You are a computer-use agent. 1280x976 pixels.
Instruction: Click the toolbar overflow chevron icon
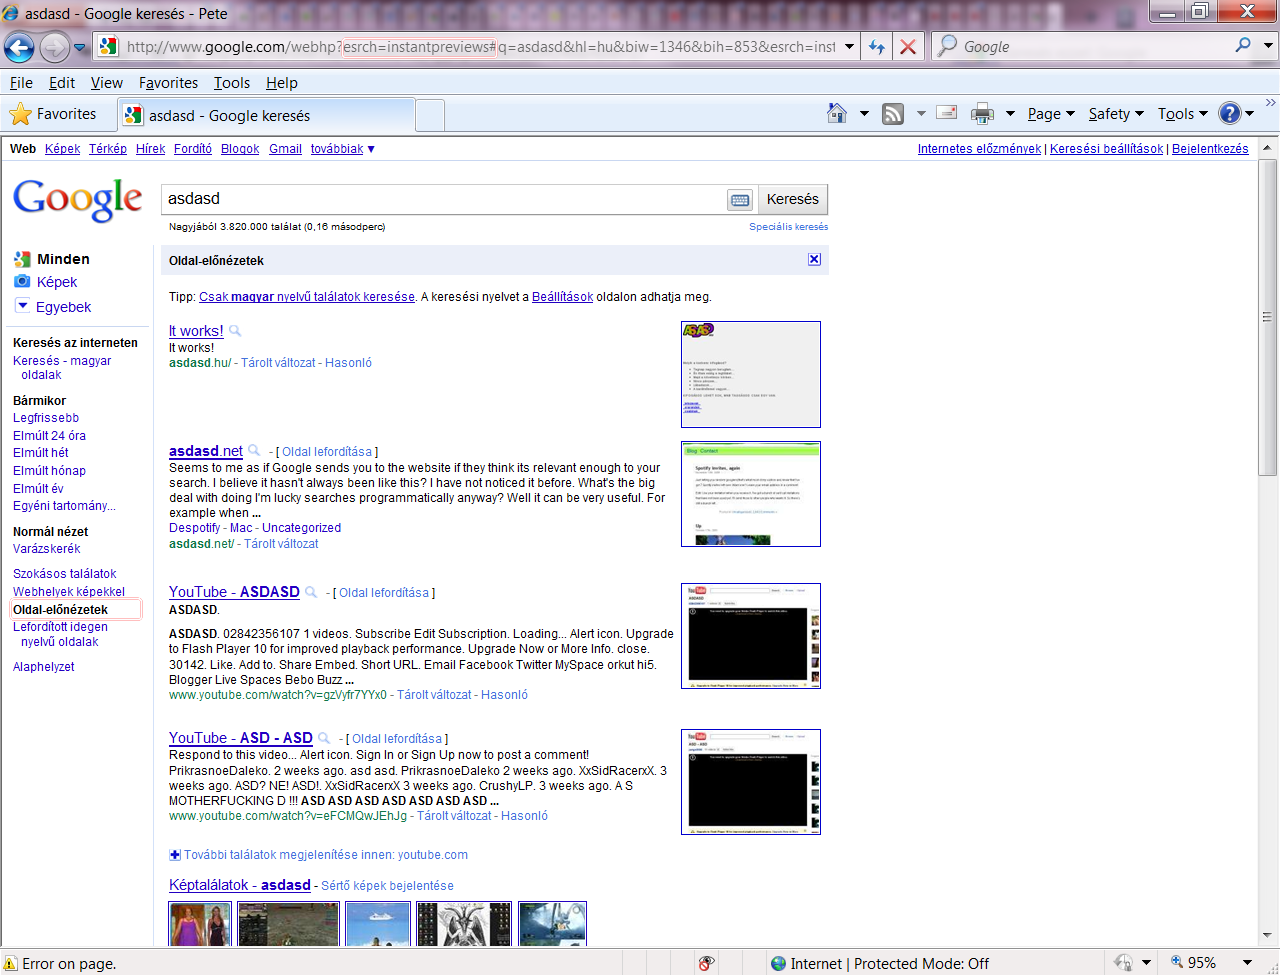1271,103
